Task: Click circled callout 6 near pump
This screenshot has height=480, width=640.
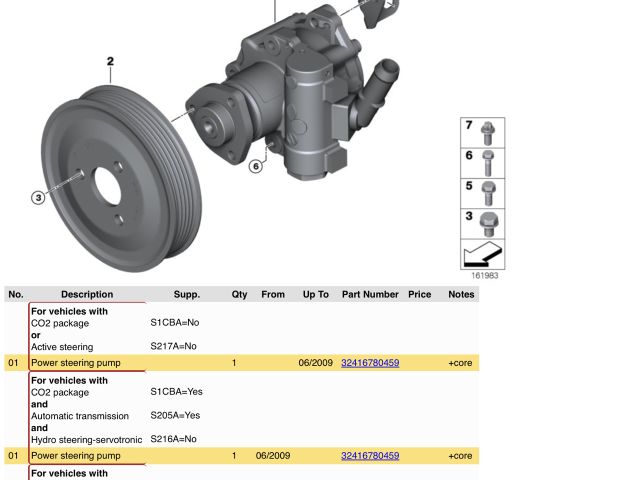Action: 256,166
